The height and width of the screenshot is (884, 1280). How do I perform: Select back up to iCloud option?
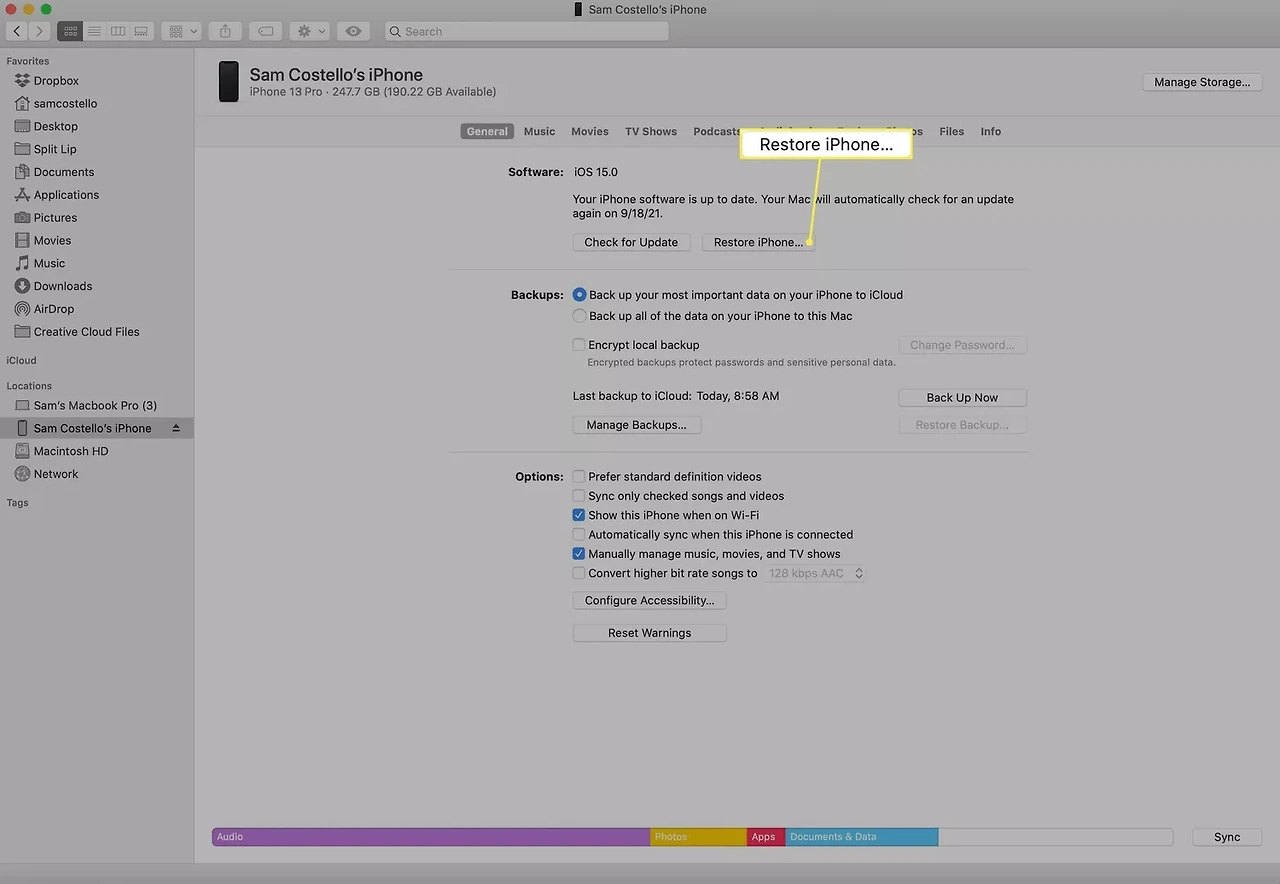click(579, 295)
